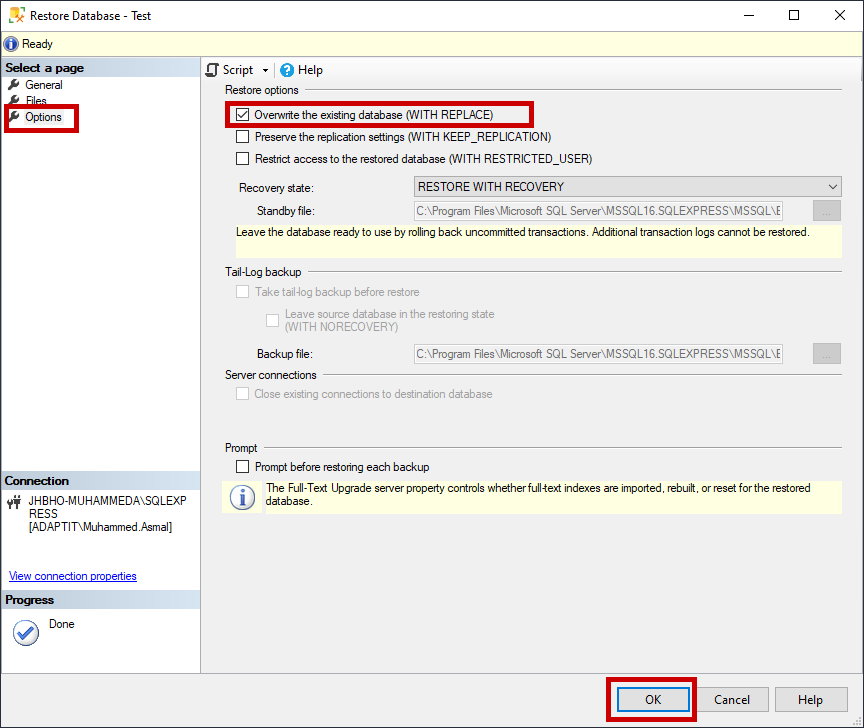864x728 pixels.
Task: Enable Preserve the replication settings checkbox
Action: [242, 136]
